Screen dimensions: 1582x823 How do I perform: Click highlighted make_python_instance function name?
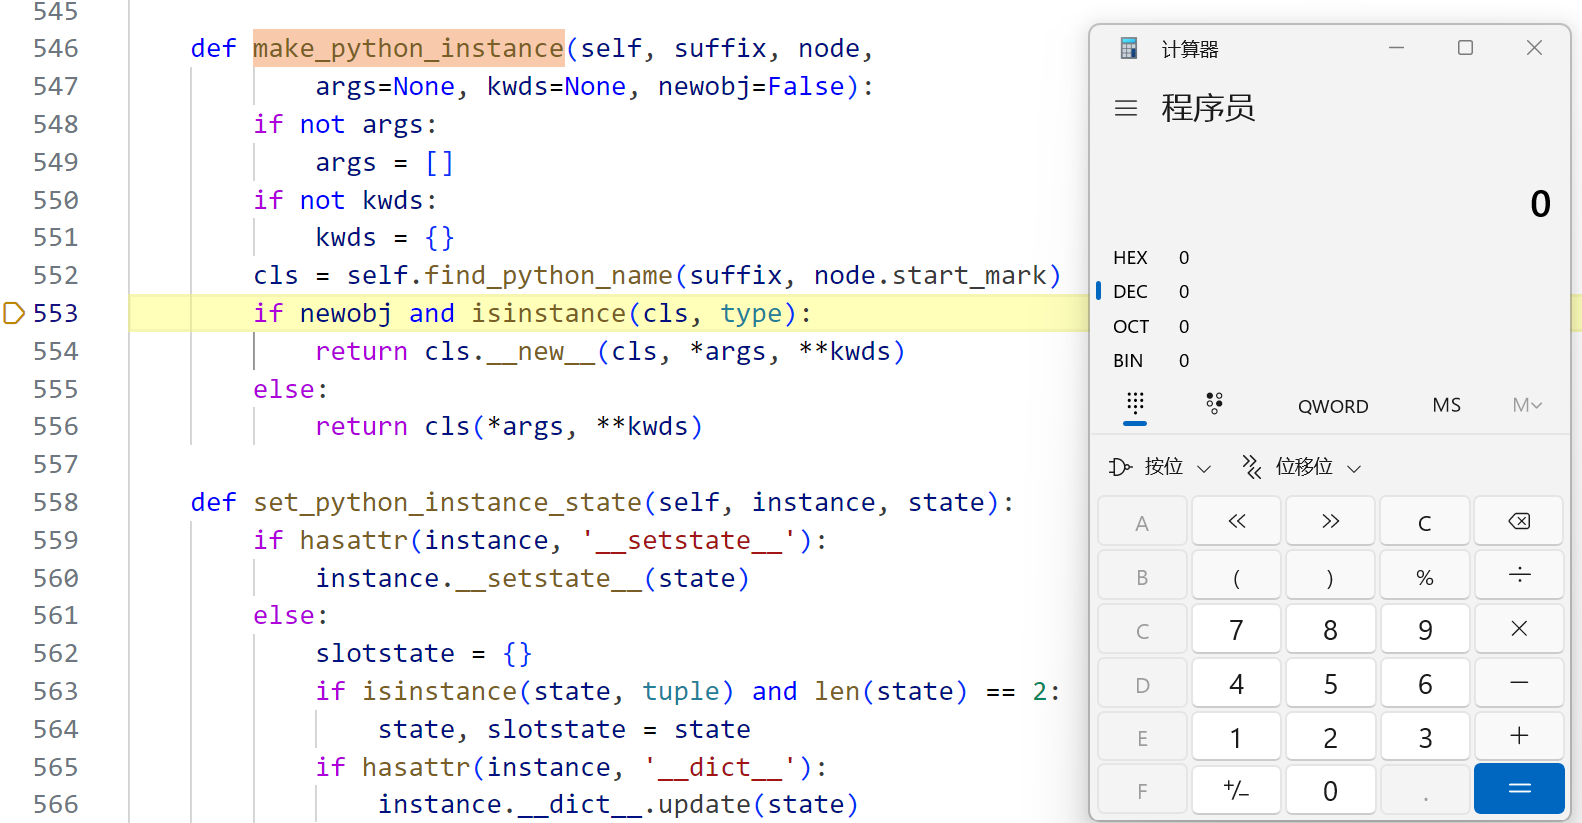point(408,48)
